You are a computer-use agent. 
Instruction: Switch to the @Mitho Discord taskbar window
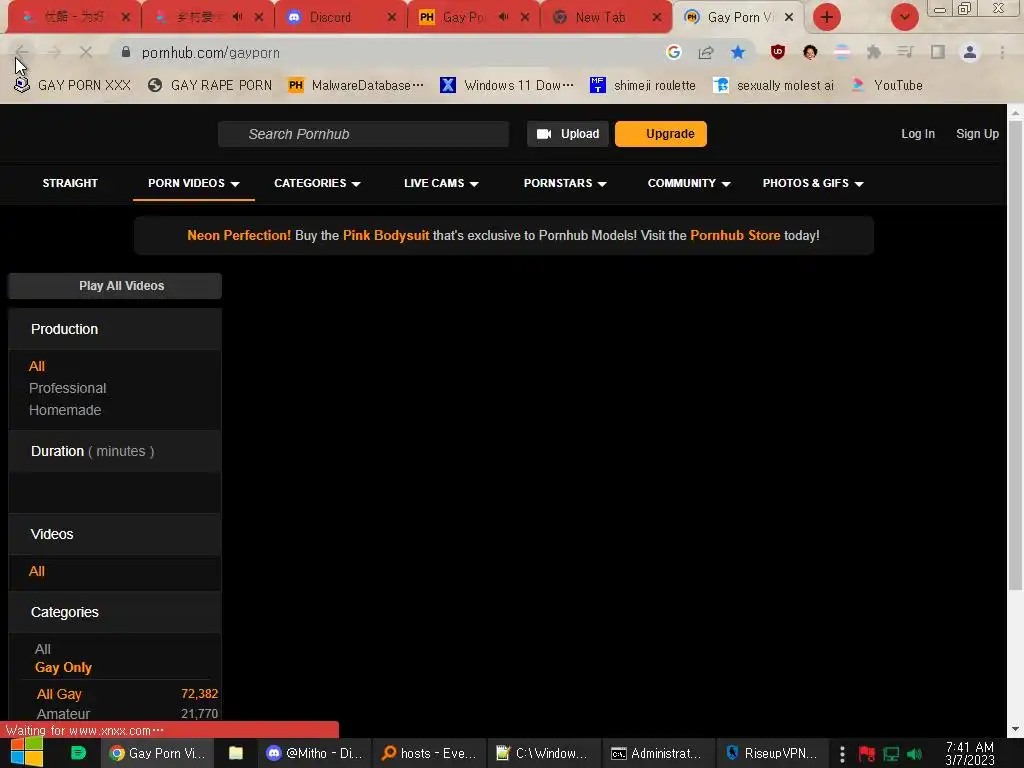[315, 754]
